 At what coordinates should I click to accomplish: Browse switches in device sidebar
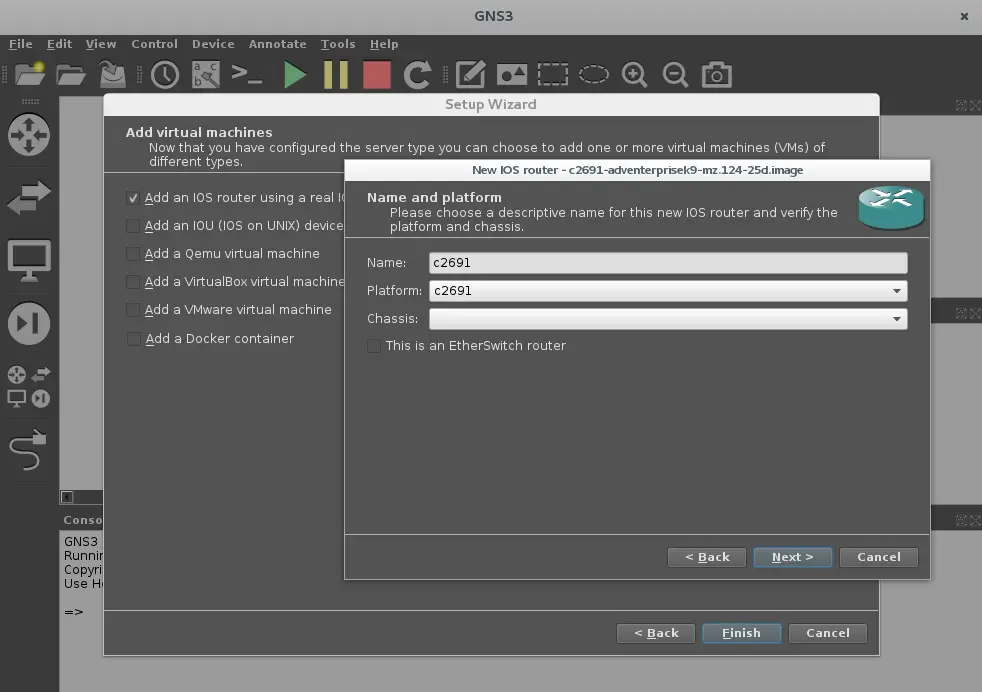click(x=29, y=197)
